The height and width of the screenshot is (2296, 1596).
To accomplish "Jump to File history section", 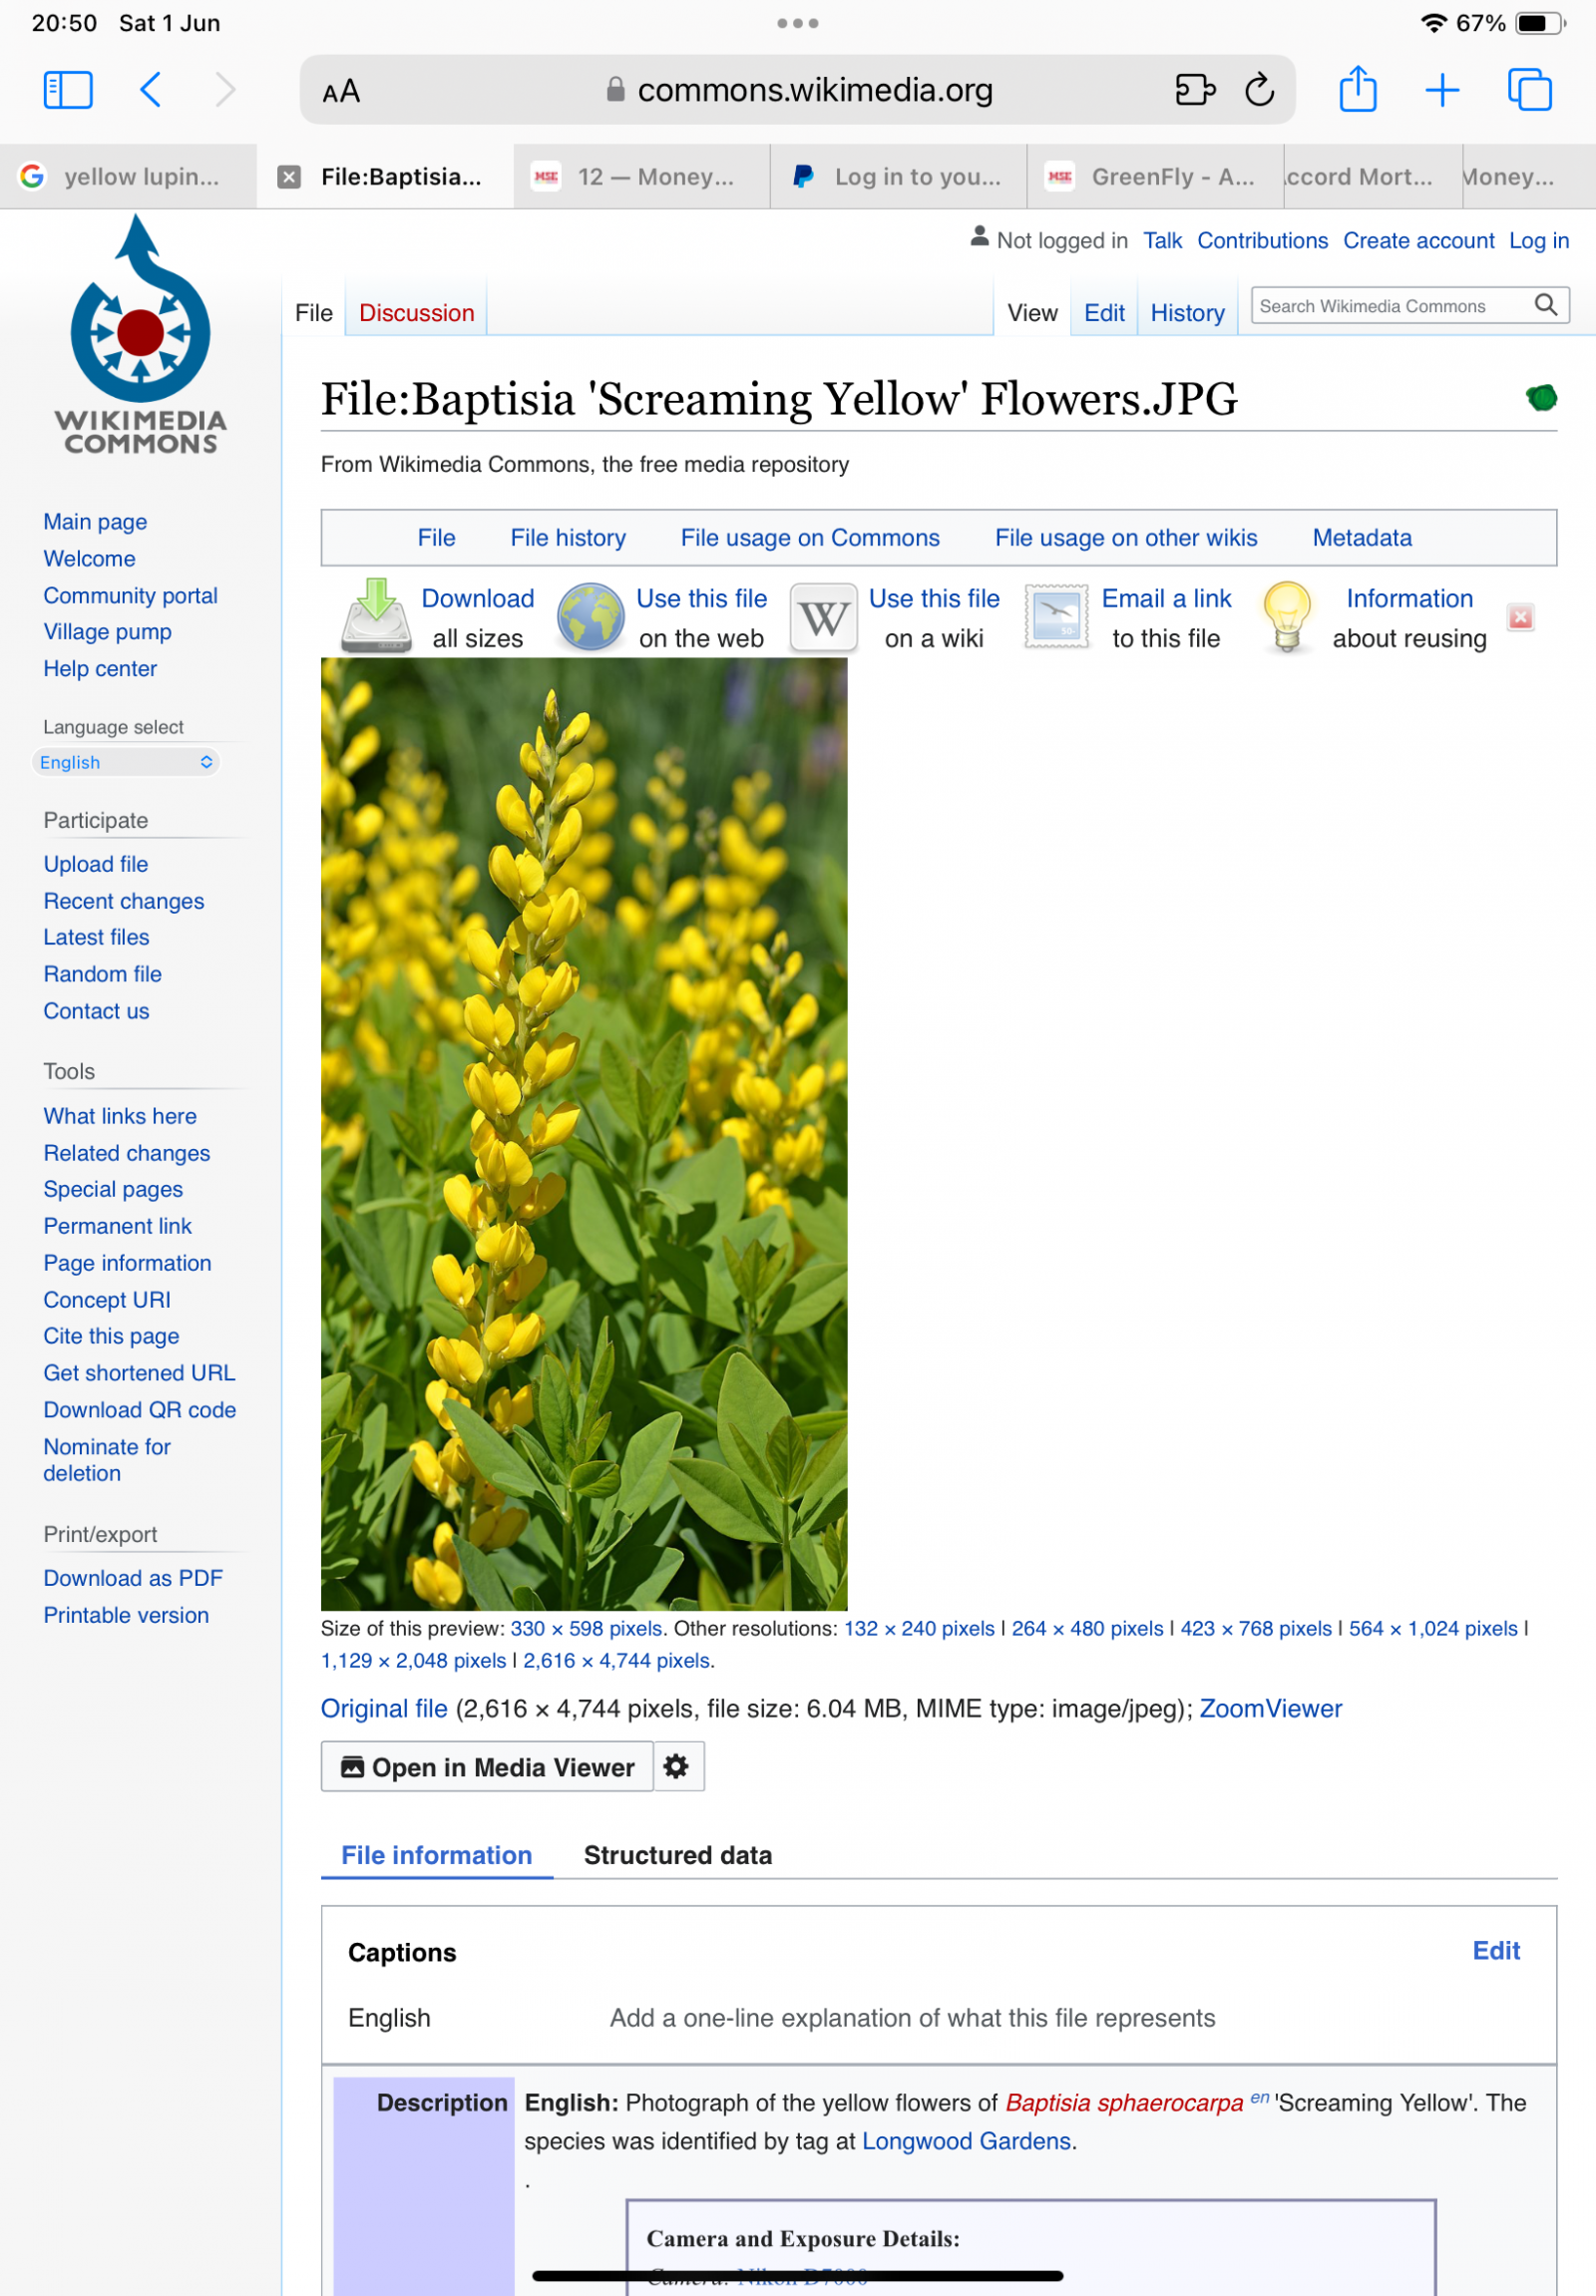I will point(568,538).
